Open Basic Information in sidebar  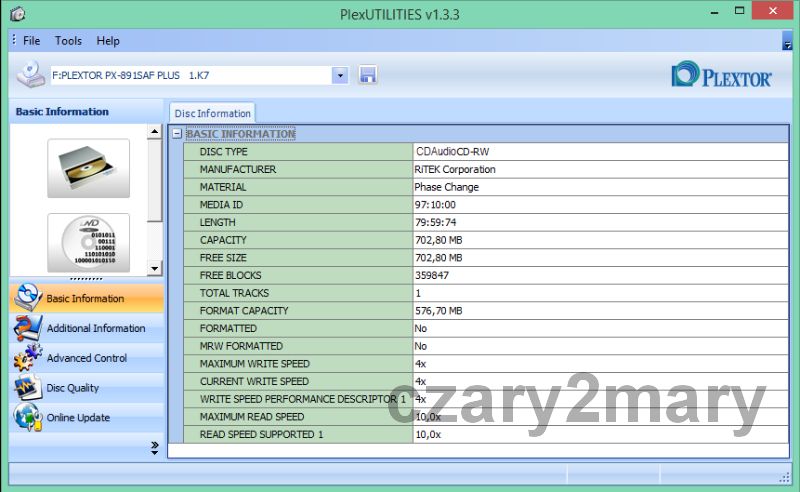[85, 298]
